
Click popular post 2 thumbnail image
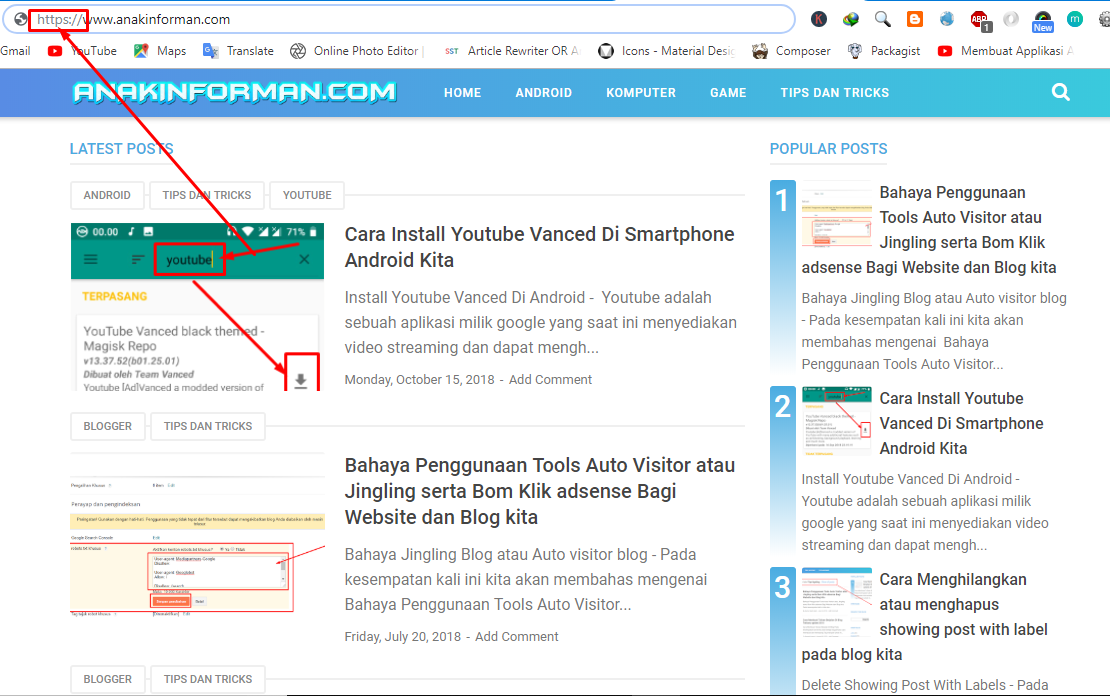coord(837,421)
